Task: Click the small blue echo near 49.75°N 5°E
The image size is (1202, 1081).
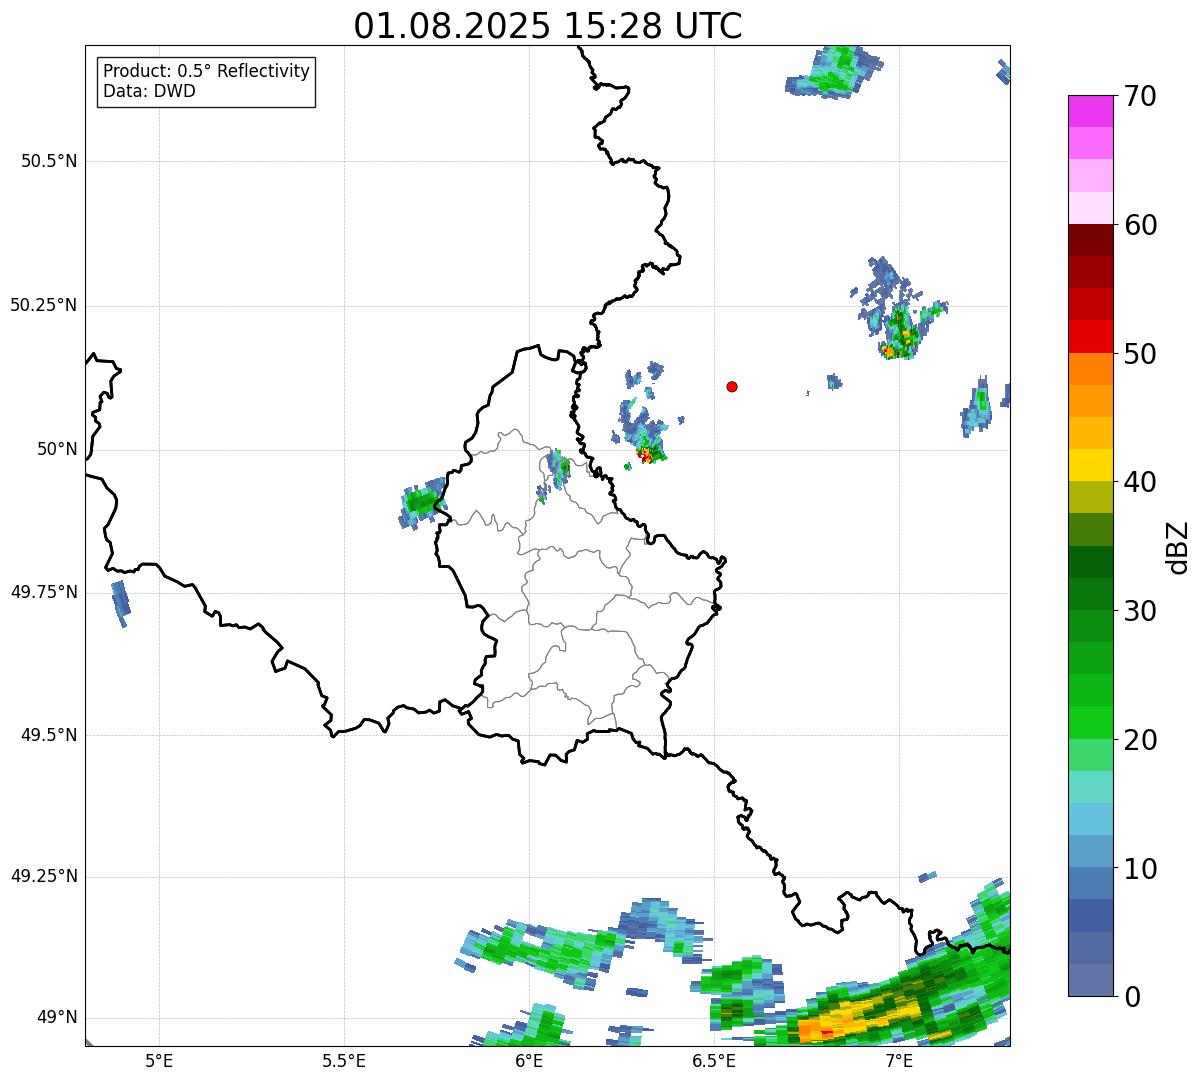Action: (x=120, y=601)
